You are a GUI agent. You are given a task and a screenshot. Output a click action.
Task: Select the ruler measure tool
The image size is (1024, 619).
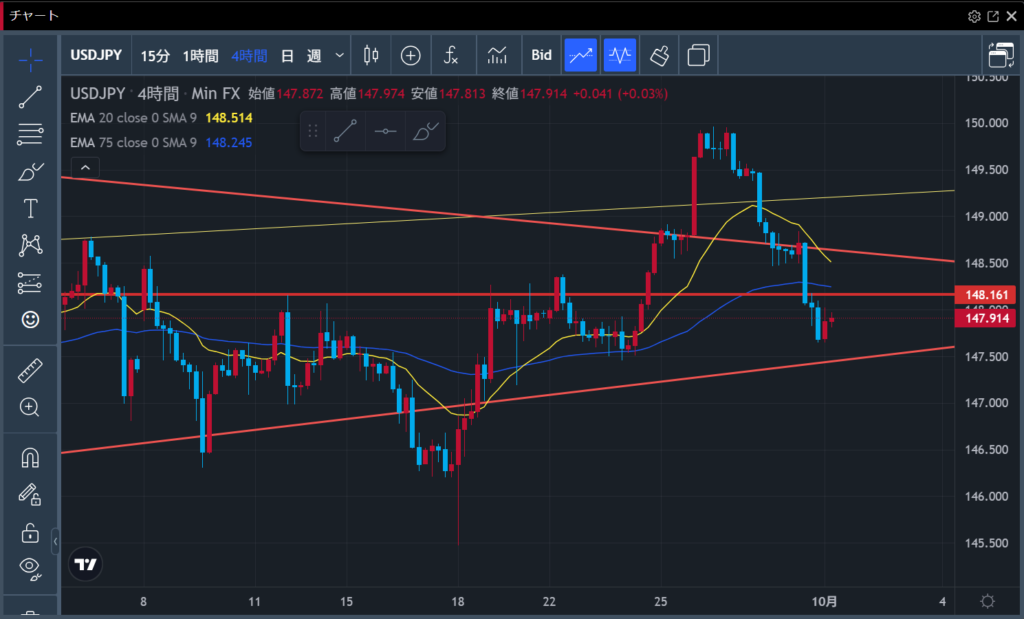tap(30, 371)
